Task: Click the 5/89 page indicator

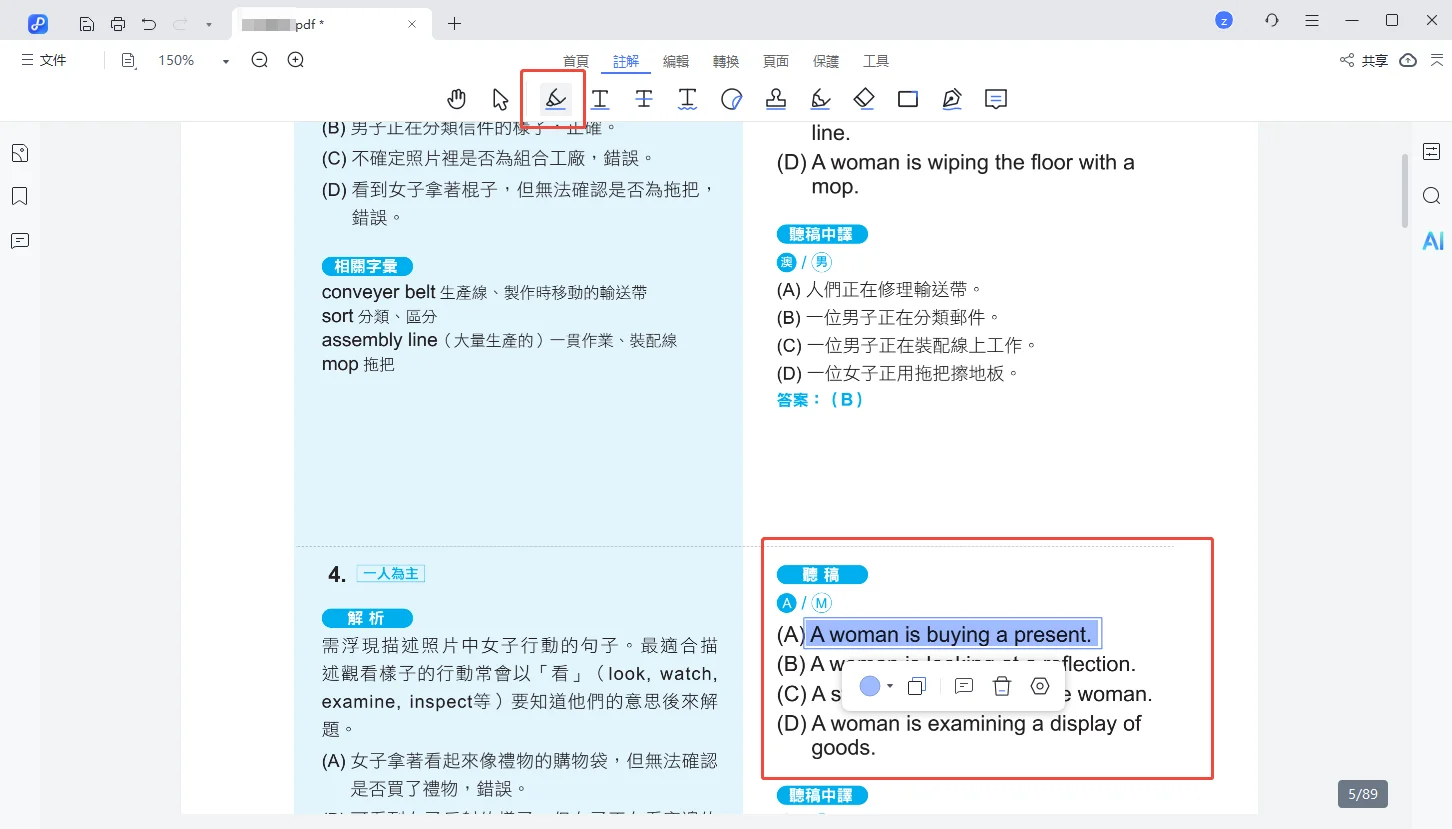Action: pyautogui.click(x=1362, y=794)
